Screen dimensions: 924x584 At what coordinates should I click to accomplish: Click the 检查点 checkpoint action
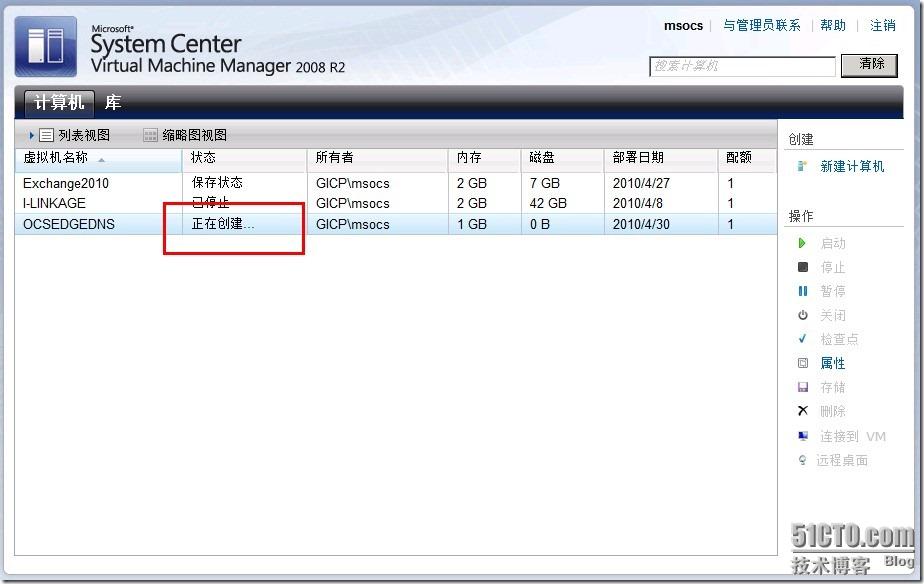pyautogui.click(x=839, y=339)
